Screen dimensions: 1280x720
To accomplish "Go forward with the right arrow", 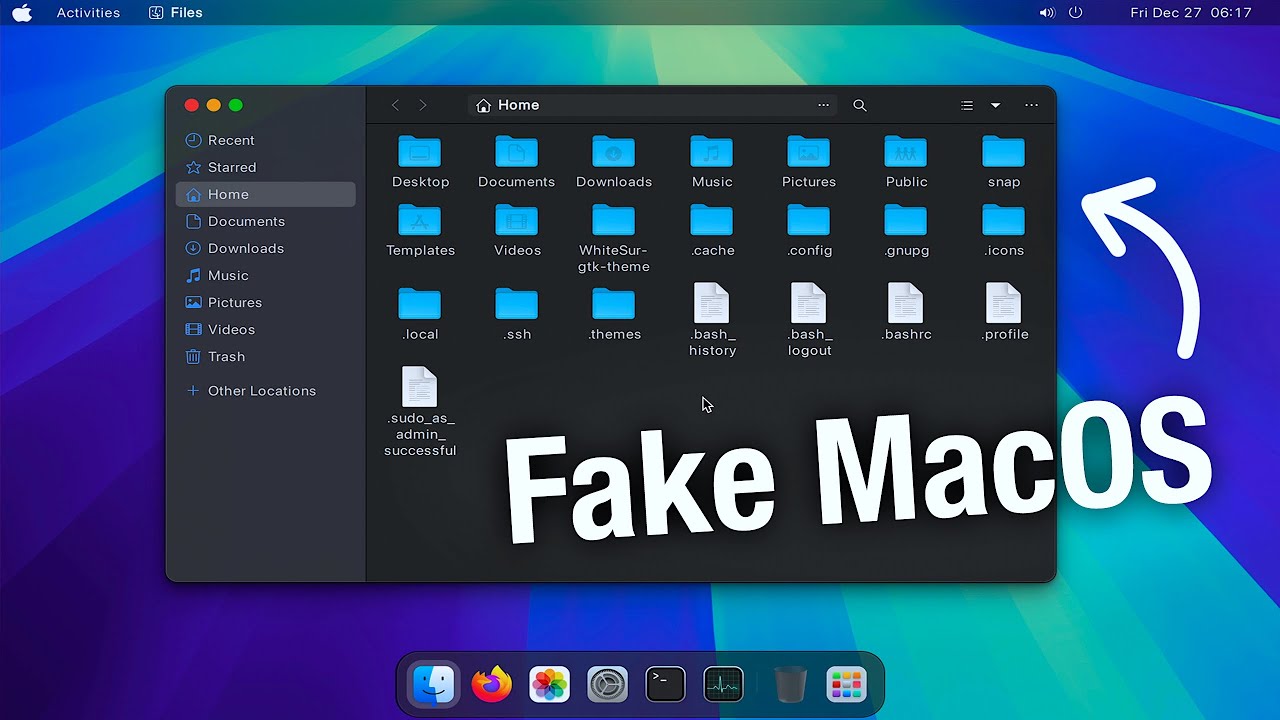I will [x=423, y=105].
